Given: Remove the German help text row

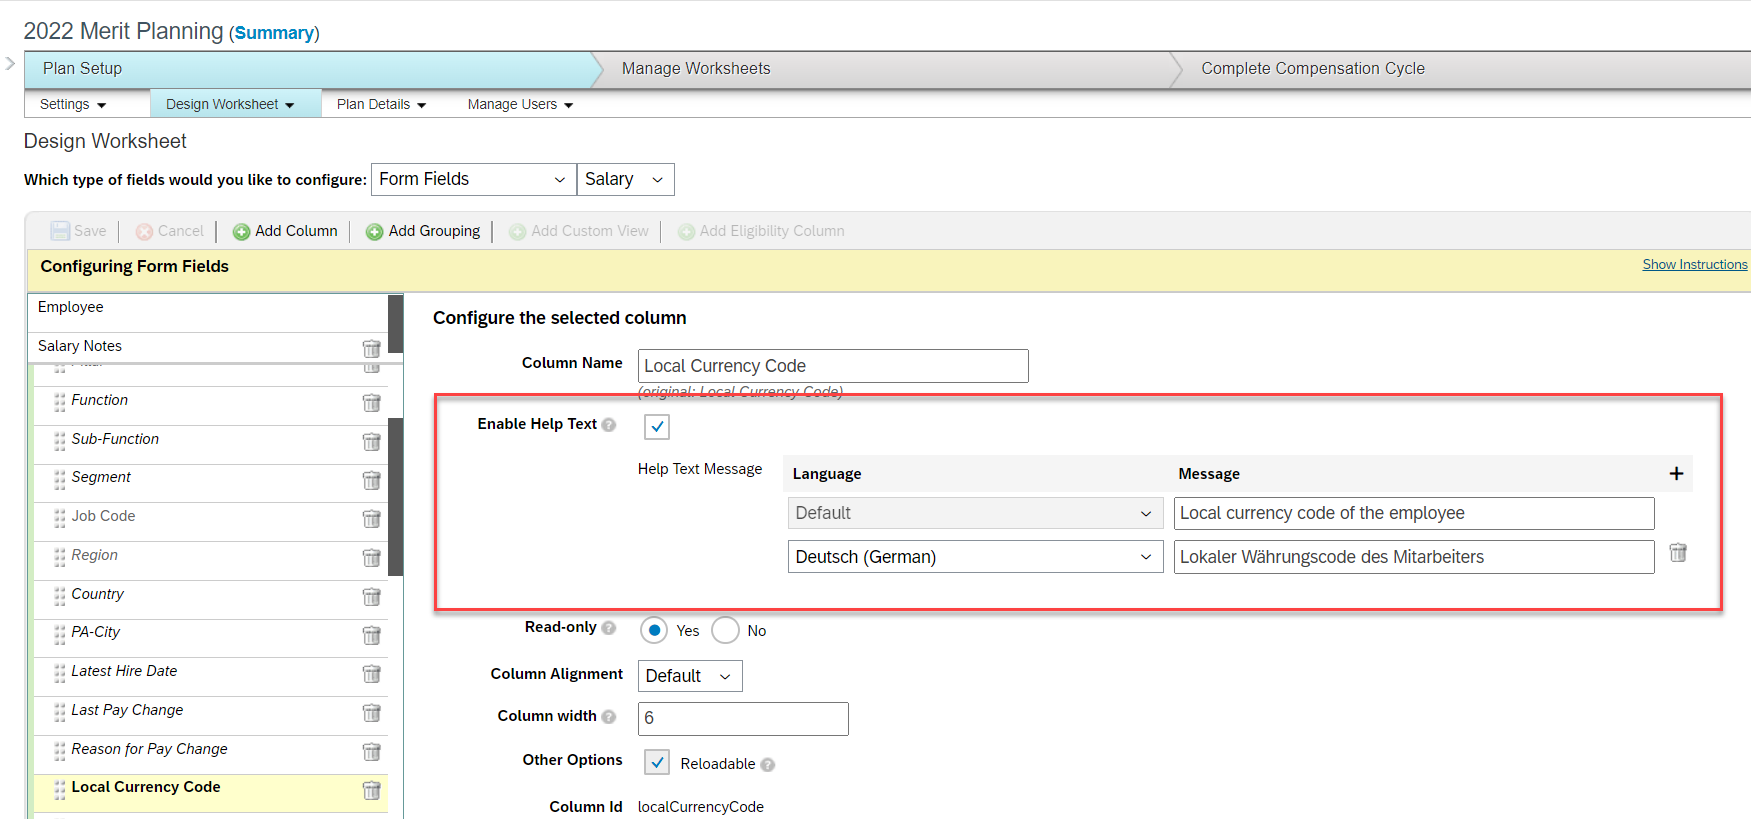Looking at the screenshot, I should (1677, 553).
